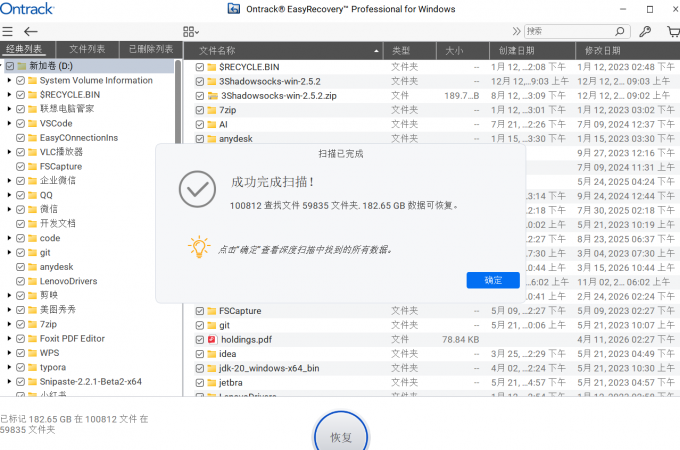680x450 pixels.
Task: Click the 7zip folder icon in the file list
Action: (212, 110)
